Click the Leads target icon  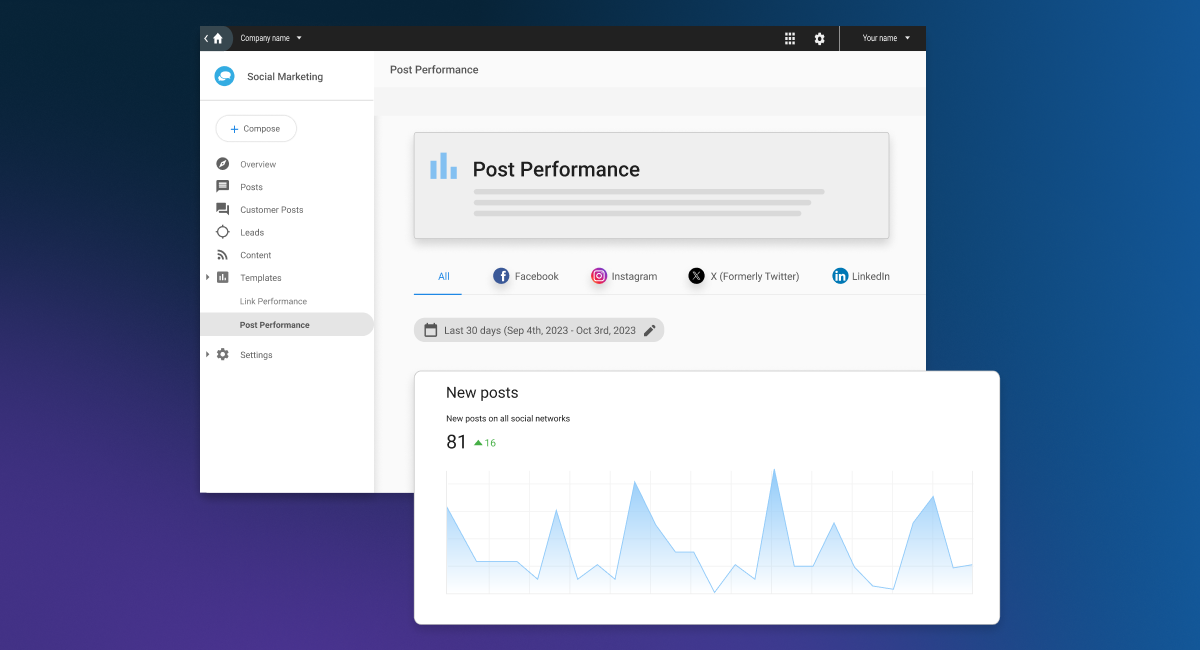point(223,232)
